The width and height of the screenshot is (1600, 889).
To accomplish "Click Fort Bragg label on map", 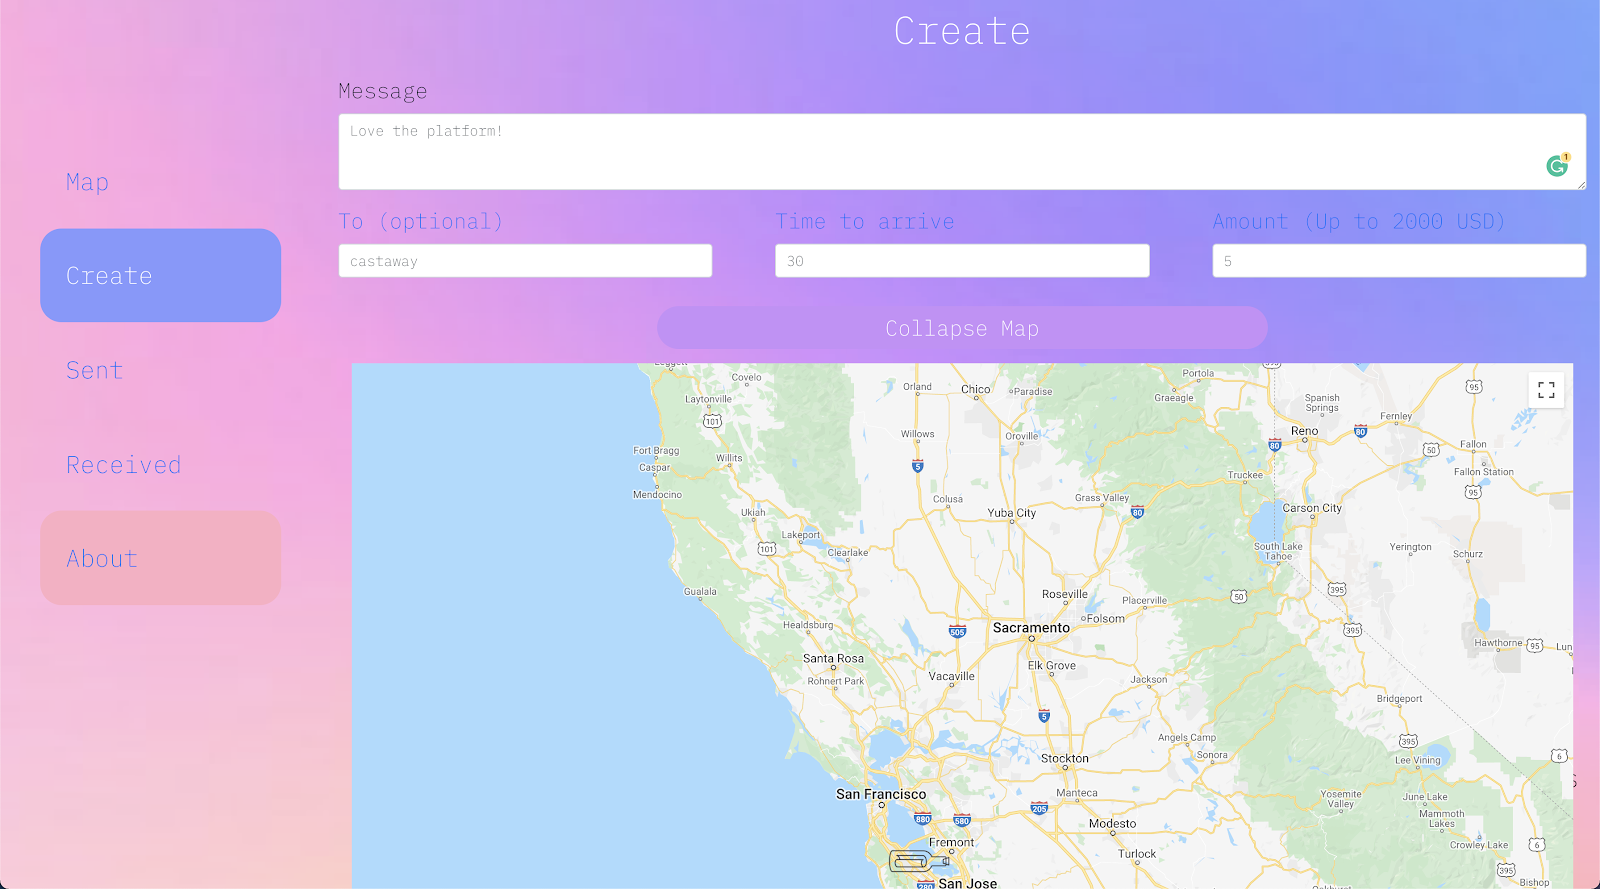I will (656, 451).
